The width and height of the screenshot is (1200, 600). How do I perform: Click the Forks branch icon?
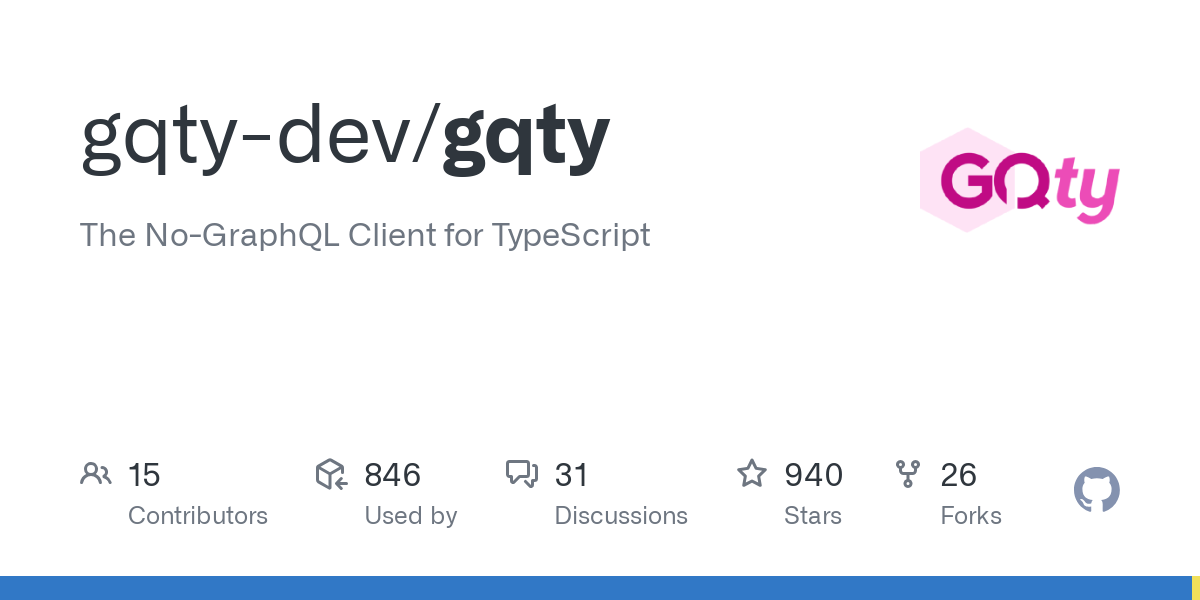click(x=908, y=474)
